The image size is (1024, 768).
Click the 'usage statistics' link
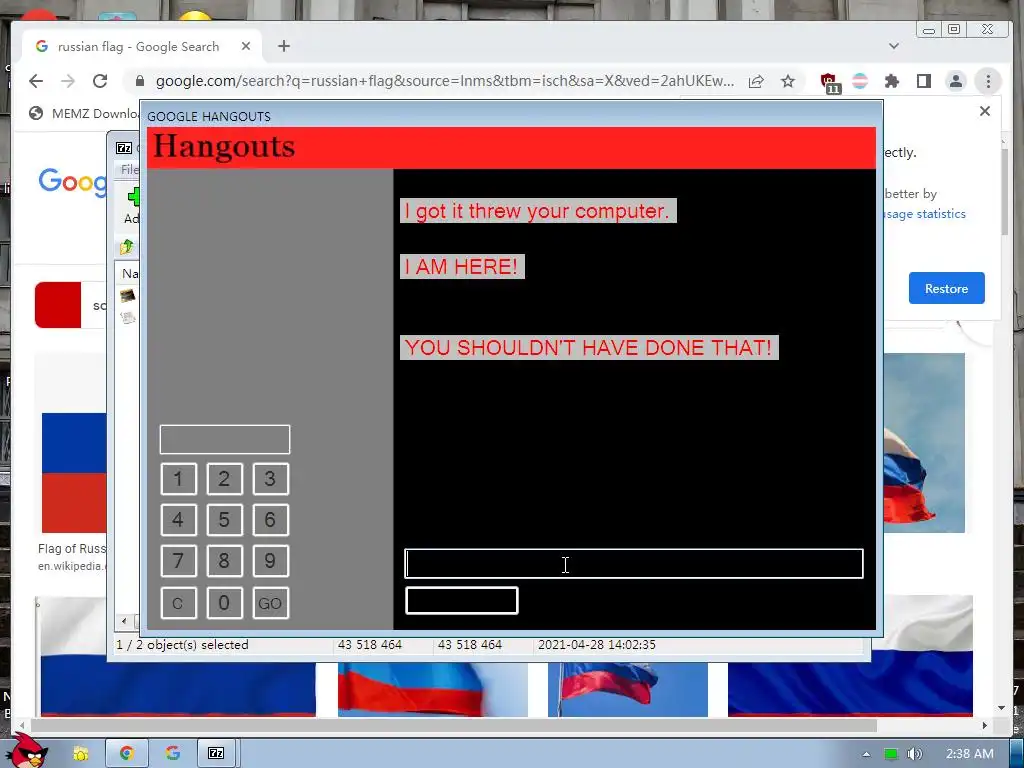click(x=925, y=214)
